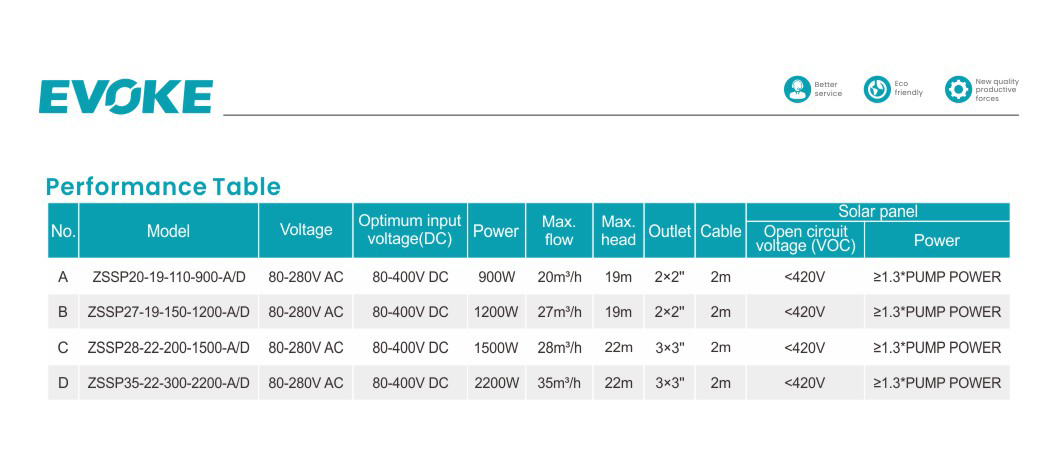Click the New quality productive forces gear icon
The width and height of the screenshot is (1060, 455).
tap(958, 89)
